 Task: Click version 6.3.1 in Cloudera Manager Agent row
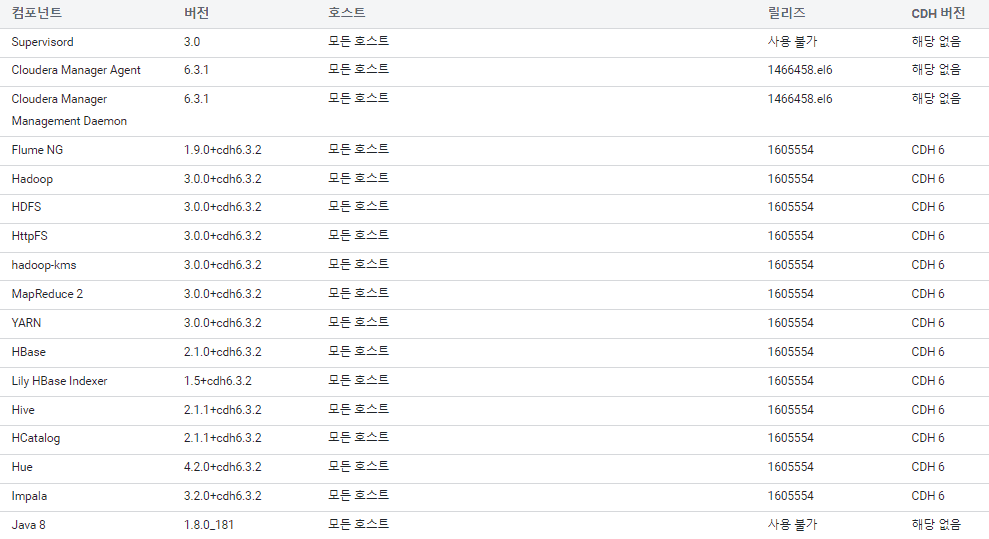tap(196, 69)
